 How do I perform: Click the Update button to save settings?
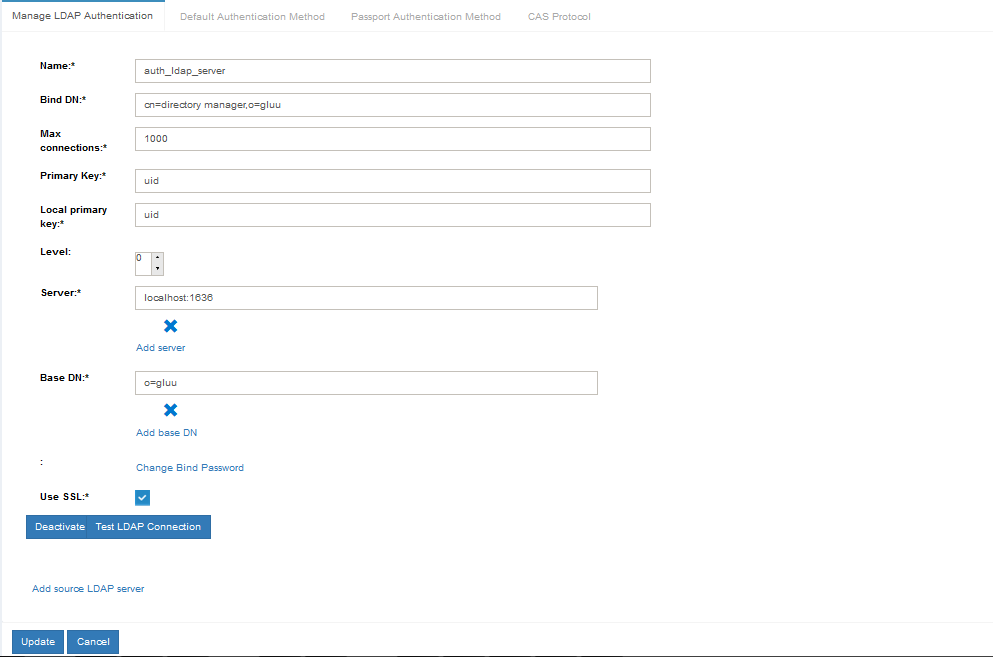[x=37, y=641]
